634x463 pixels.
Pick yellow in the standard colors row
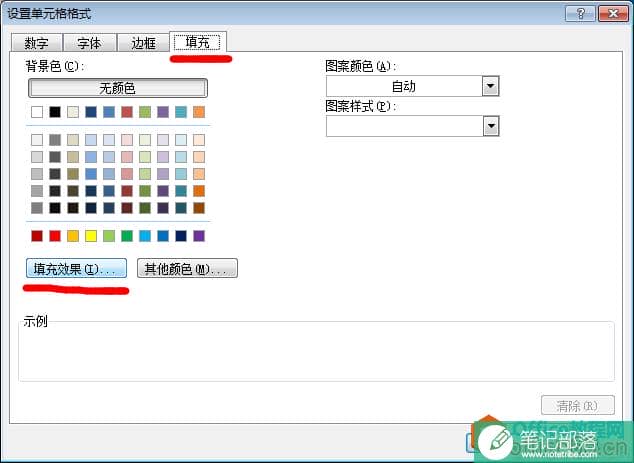coord(91,236)
